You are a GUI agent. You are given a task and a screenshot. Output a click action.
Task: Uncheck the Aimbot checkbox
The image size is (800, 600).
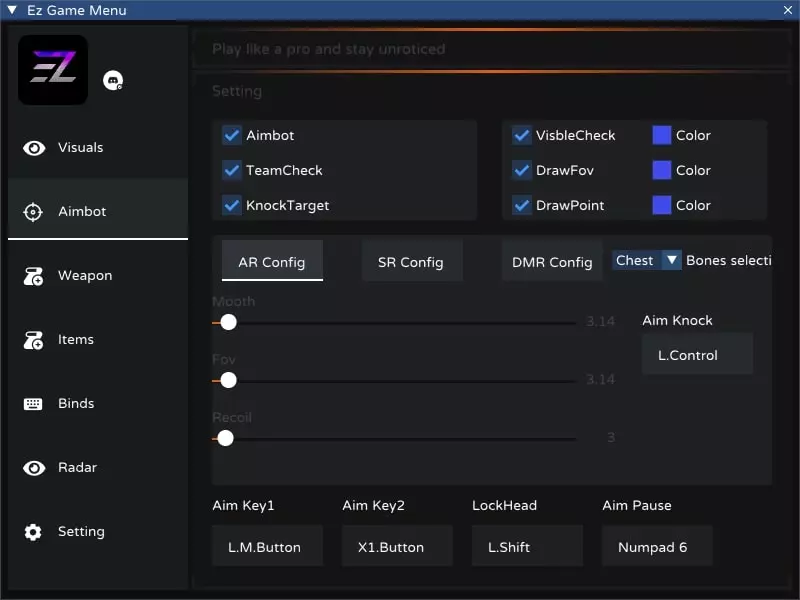[x=232, y=136]
